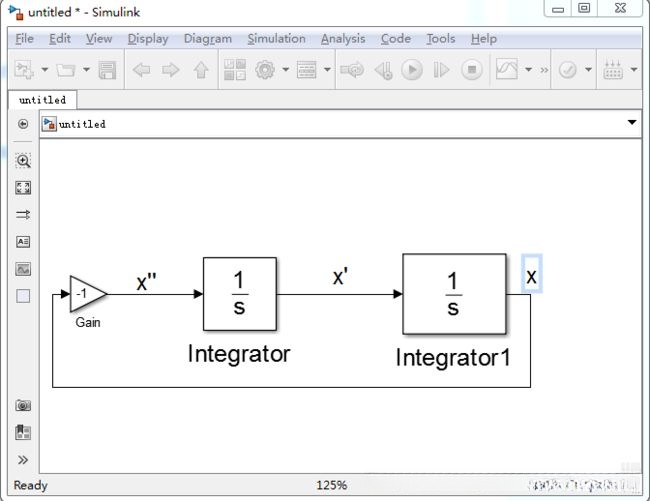Open the Display menu
650x501 pixels.
tap(148, 39)
